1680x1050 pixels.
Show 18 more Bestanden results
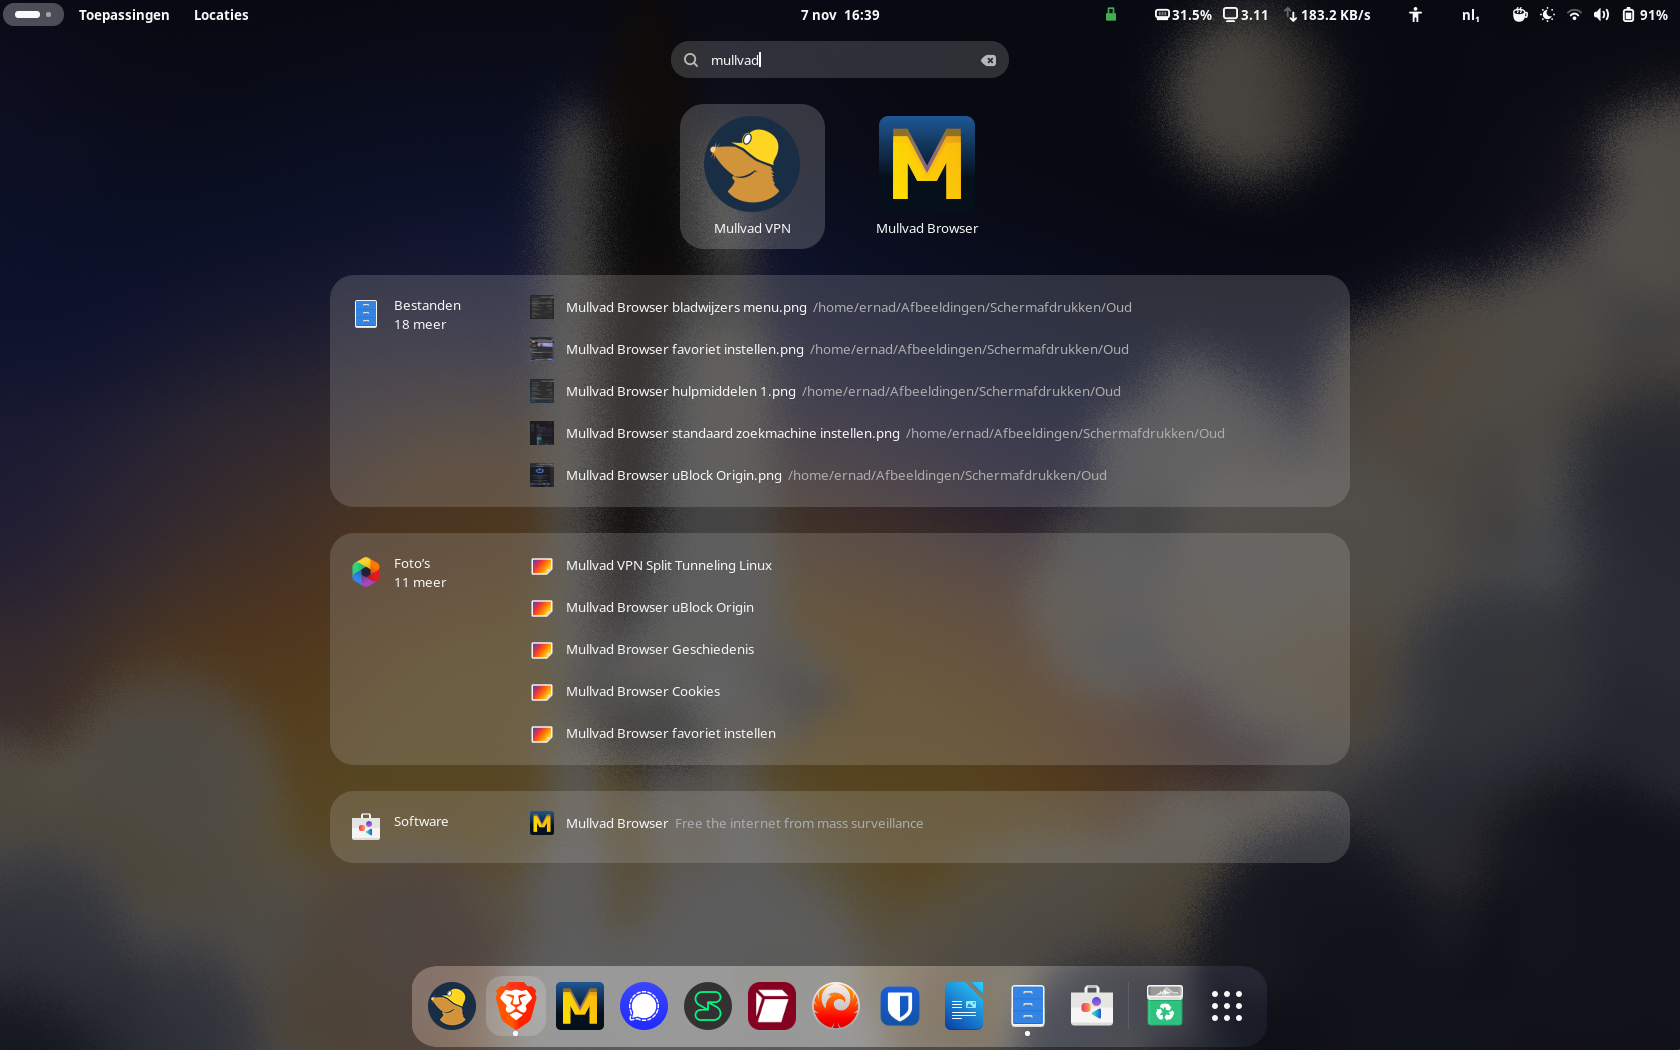(x=420, y=324)
